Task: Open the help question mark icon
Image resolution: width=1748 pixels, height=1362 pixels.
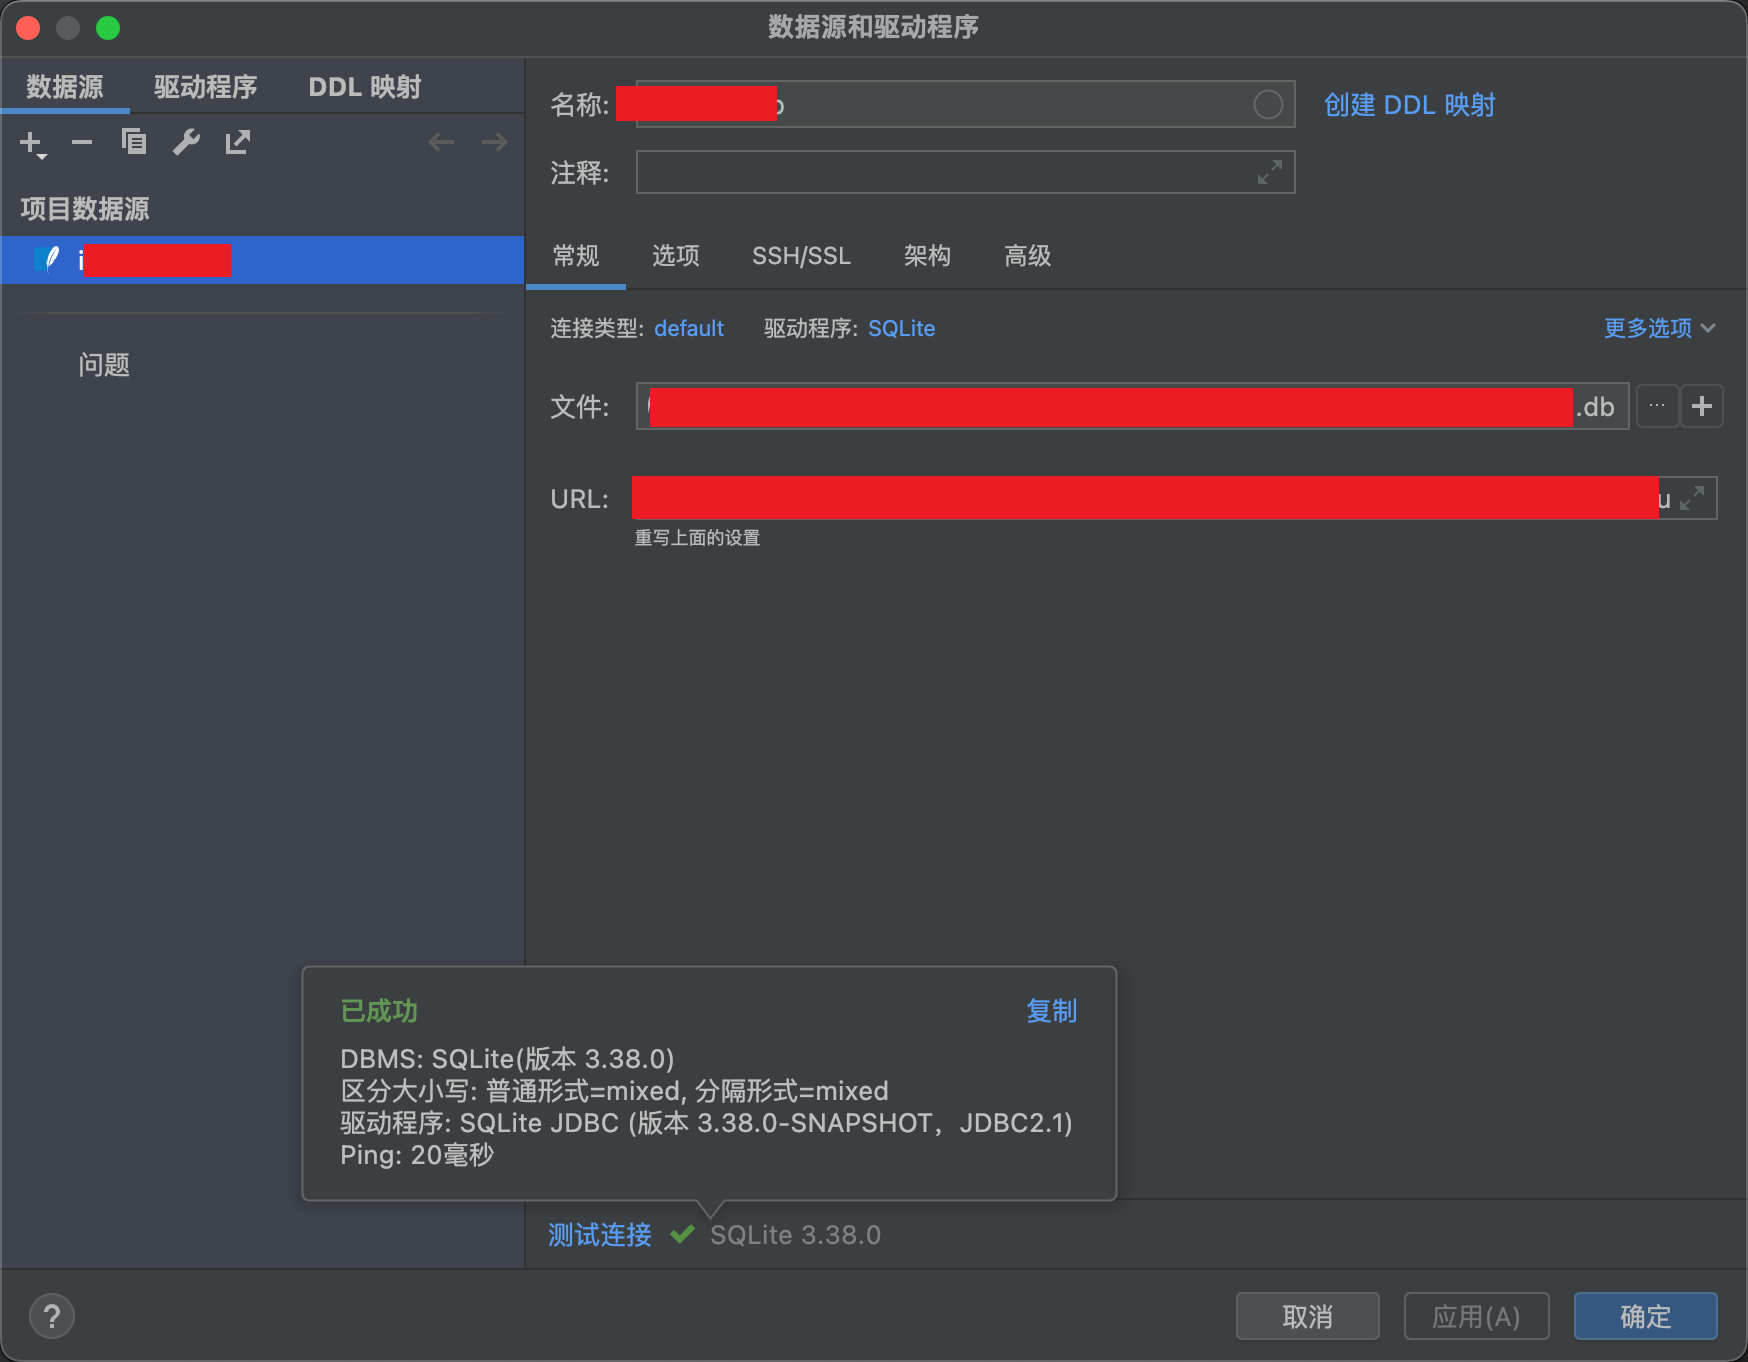Action: (x=52, y=1316)
